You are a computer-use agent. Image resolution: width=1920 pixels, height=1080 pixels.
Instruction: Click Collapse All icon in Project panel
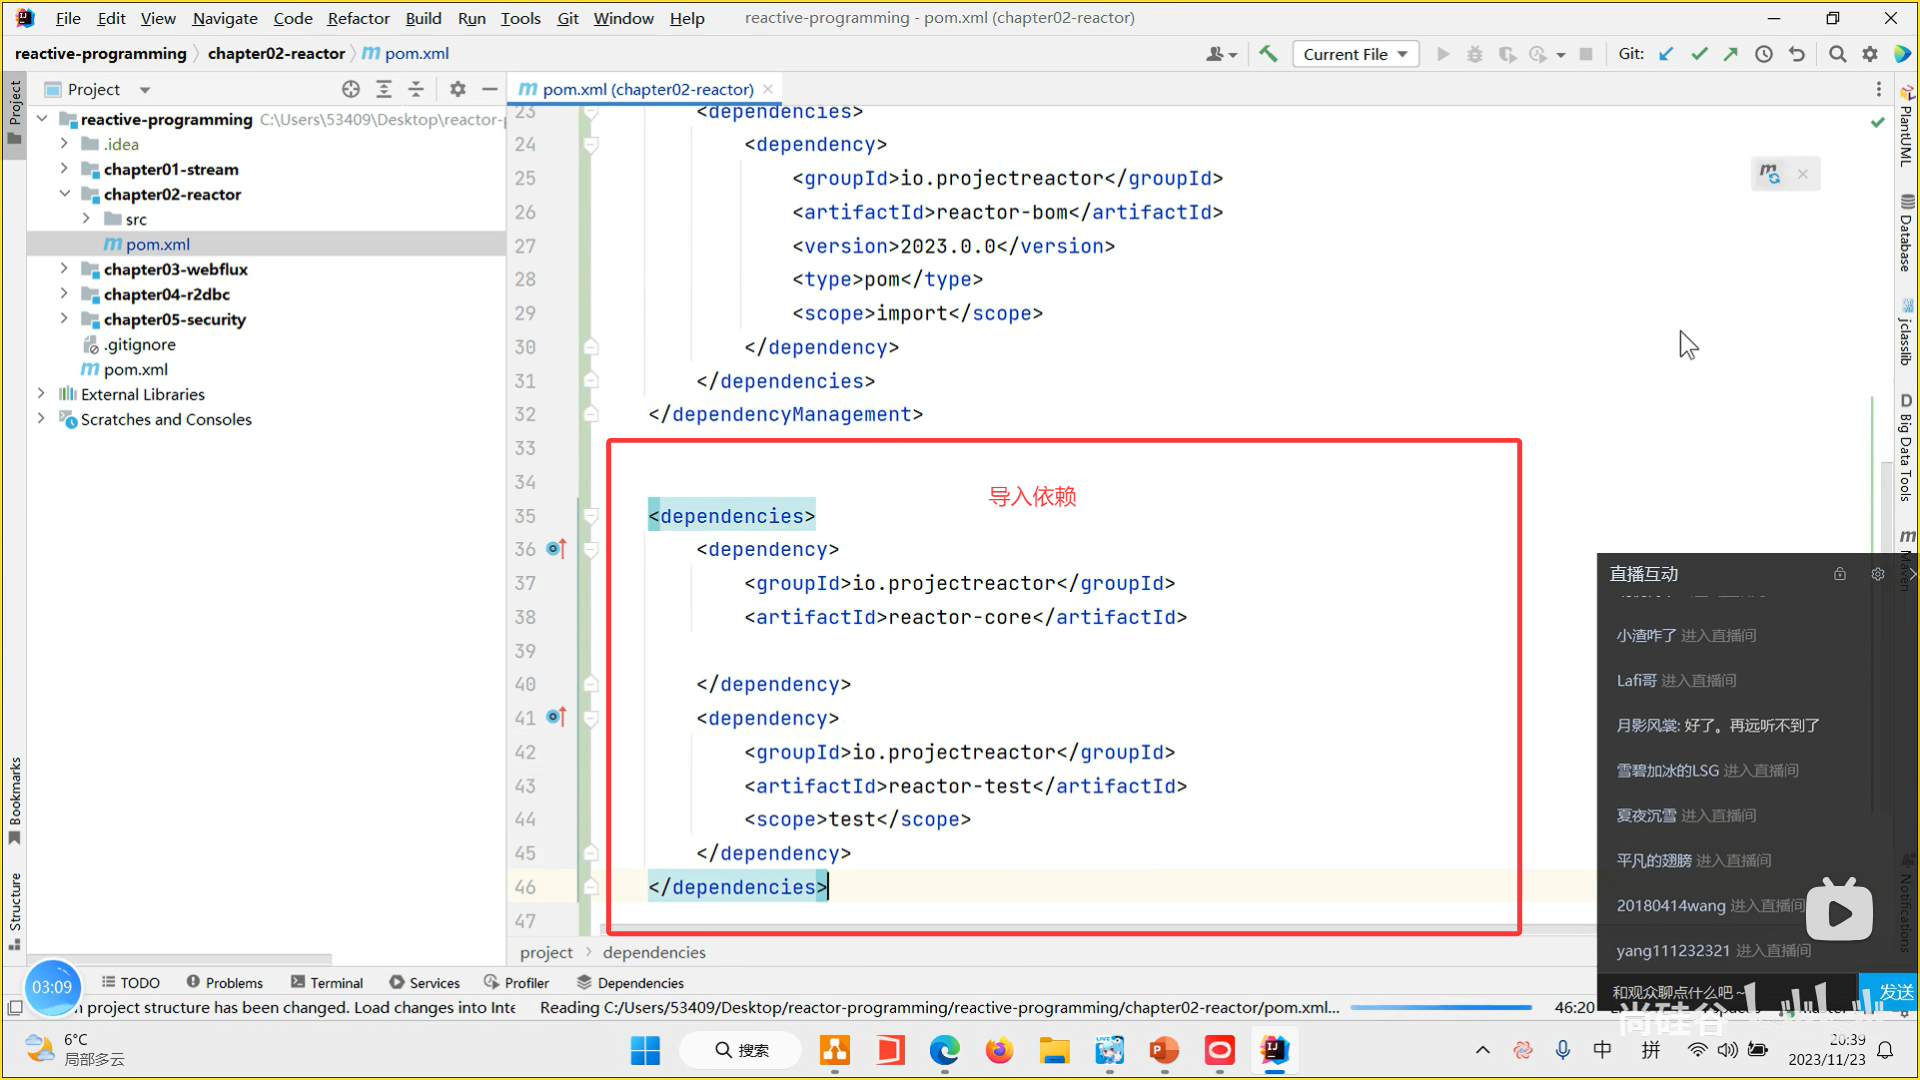[x=416, y=89]
